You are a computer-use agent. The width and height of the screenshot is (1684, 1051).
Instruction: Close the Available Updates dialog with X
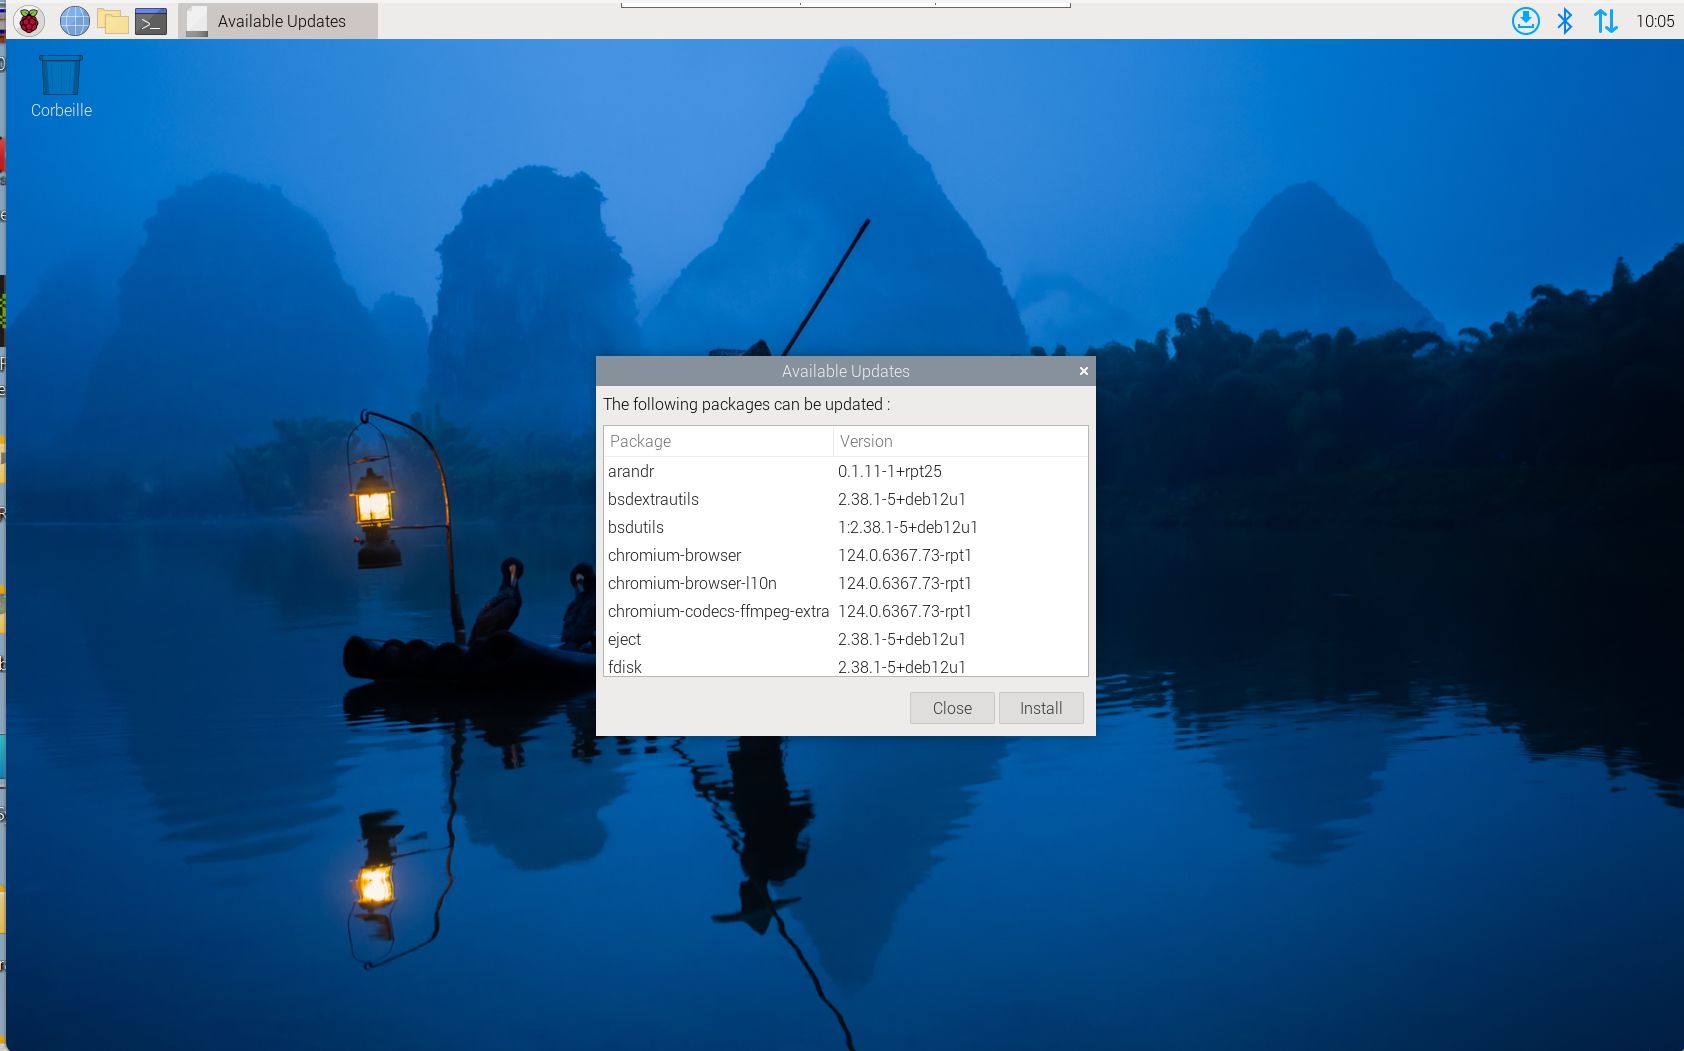click(1083, 371)
